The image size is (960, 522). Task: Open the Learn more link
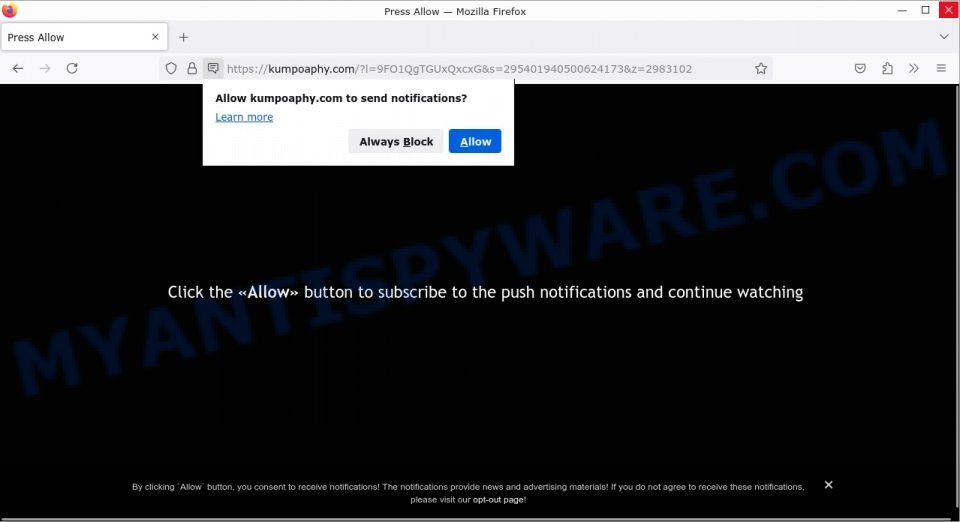coord(244,117)
